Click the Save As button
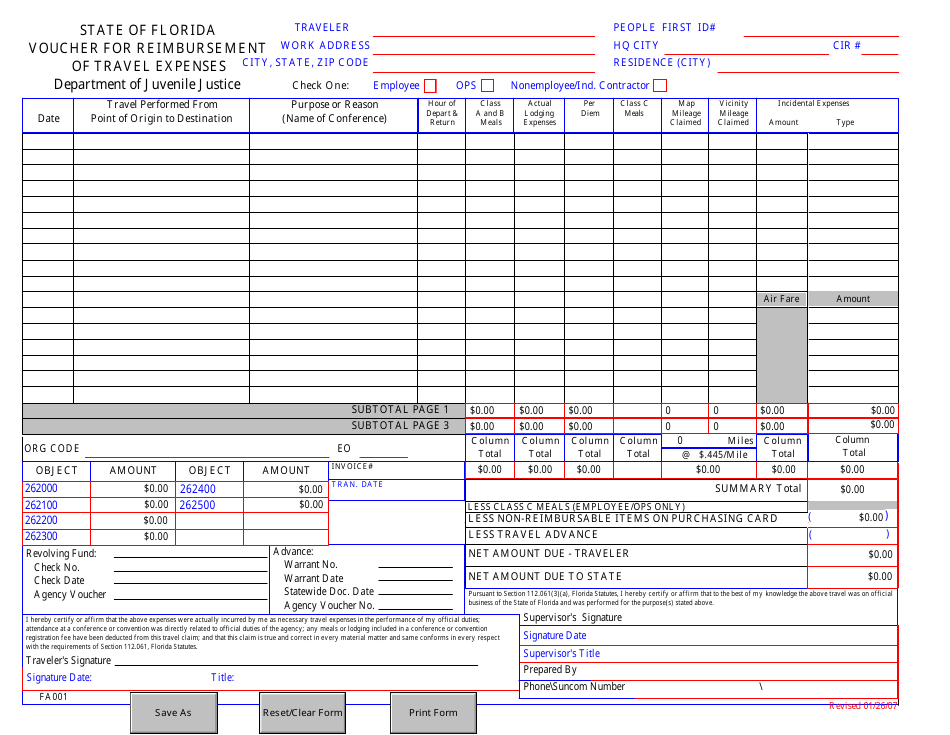 tap(173, 712)
